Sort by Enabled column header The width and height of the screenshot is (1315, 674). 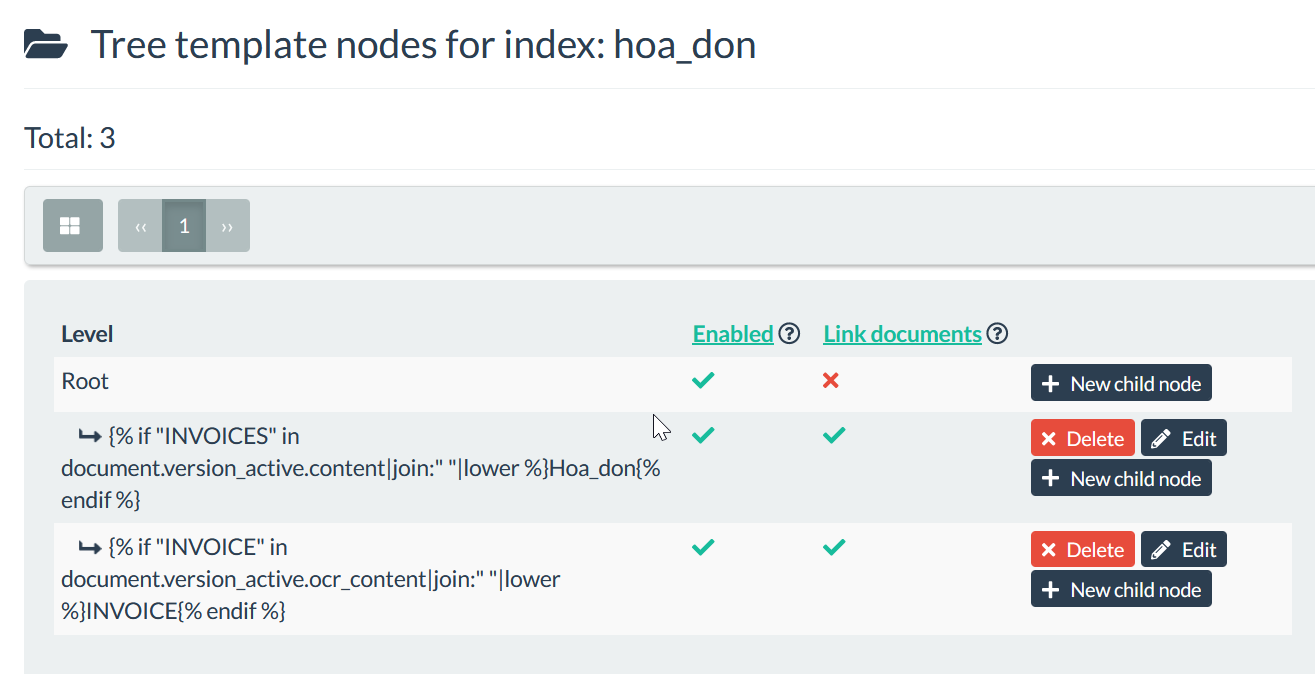pos(733,334)
